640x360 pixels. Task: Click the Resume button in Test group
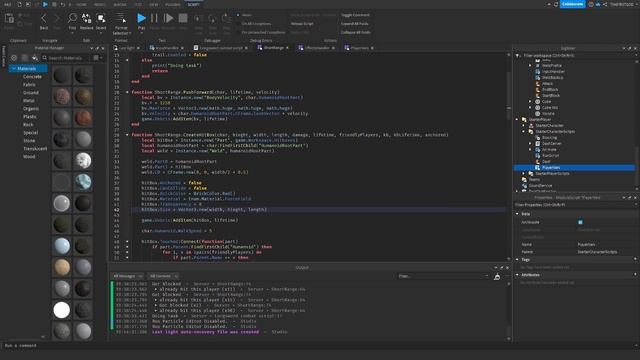(x=168, y=18)
